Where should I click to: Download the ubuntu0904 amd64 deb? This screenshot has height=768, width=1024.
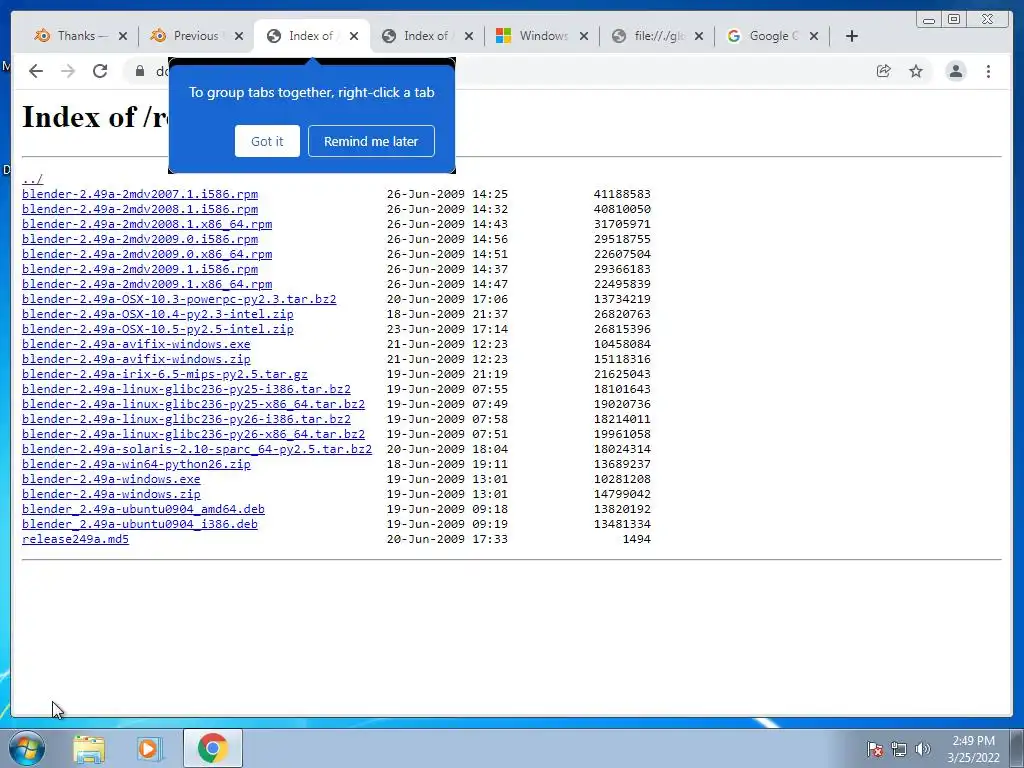(x=143, y=509)
